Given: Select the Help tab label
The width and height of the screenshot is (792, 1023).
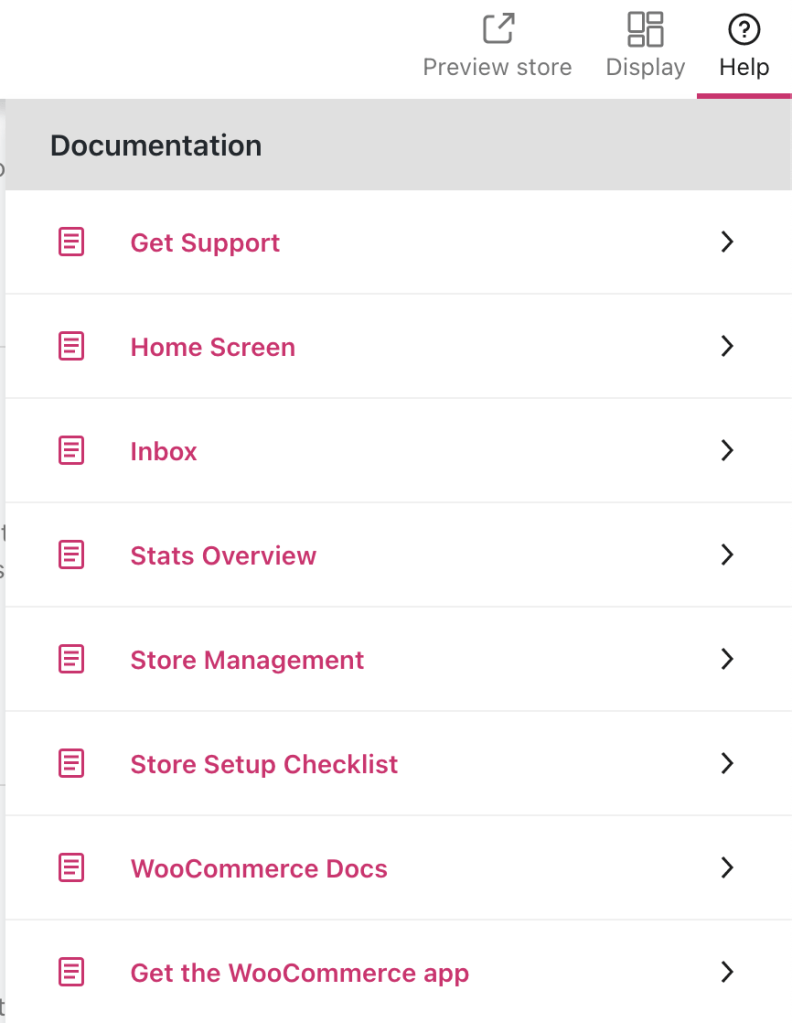Looking at the screenshot, I should coord(744,68).
